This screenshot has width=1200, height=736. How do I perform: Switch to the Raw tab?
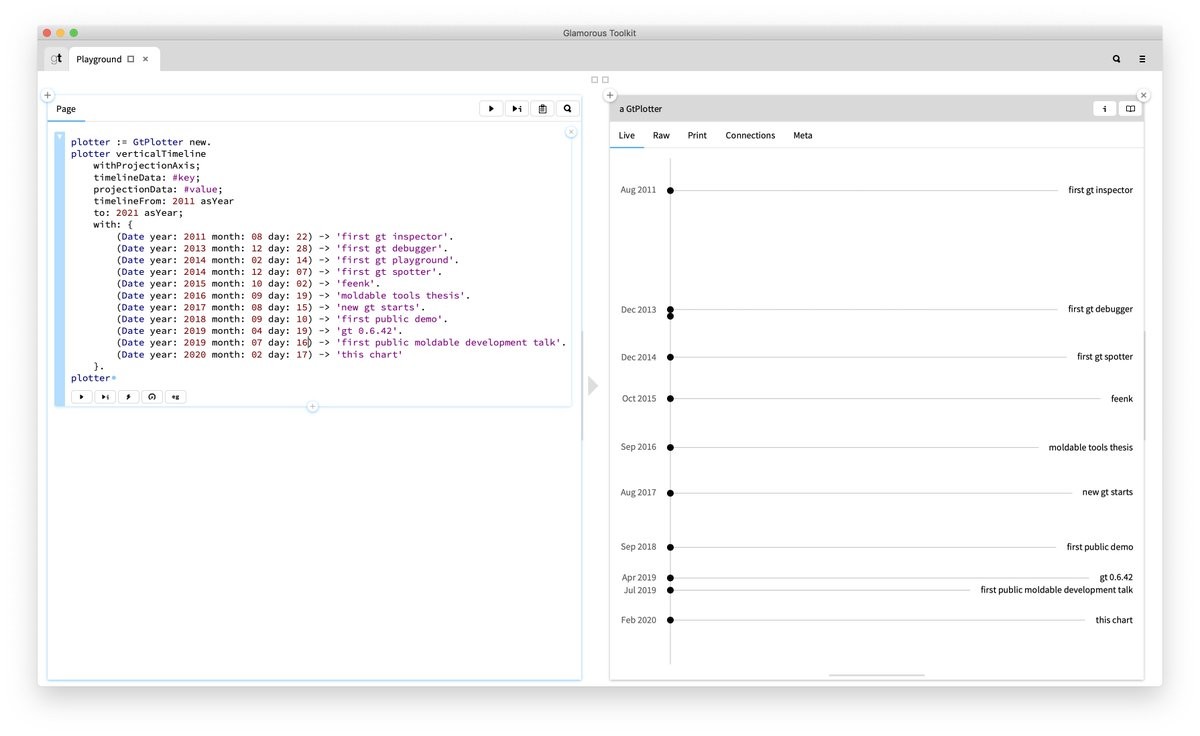[661, 135]
